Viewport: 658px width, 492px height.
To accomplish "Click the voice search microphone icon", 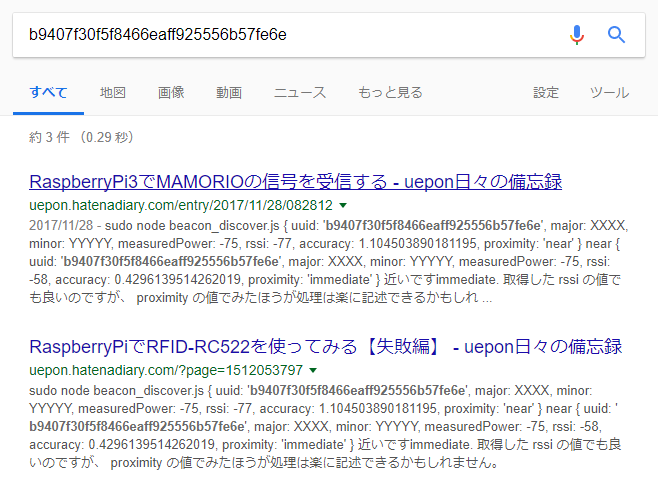I will (x=577, y=35).
